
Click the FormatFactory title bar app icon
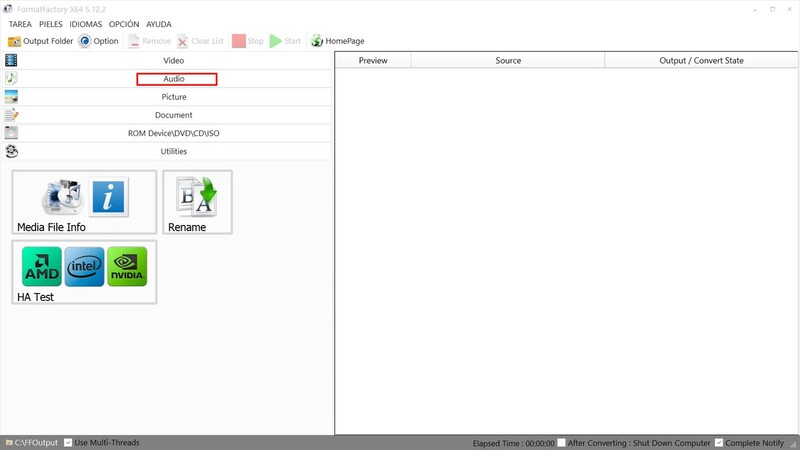pos(8,9)
